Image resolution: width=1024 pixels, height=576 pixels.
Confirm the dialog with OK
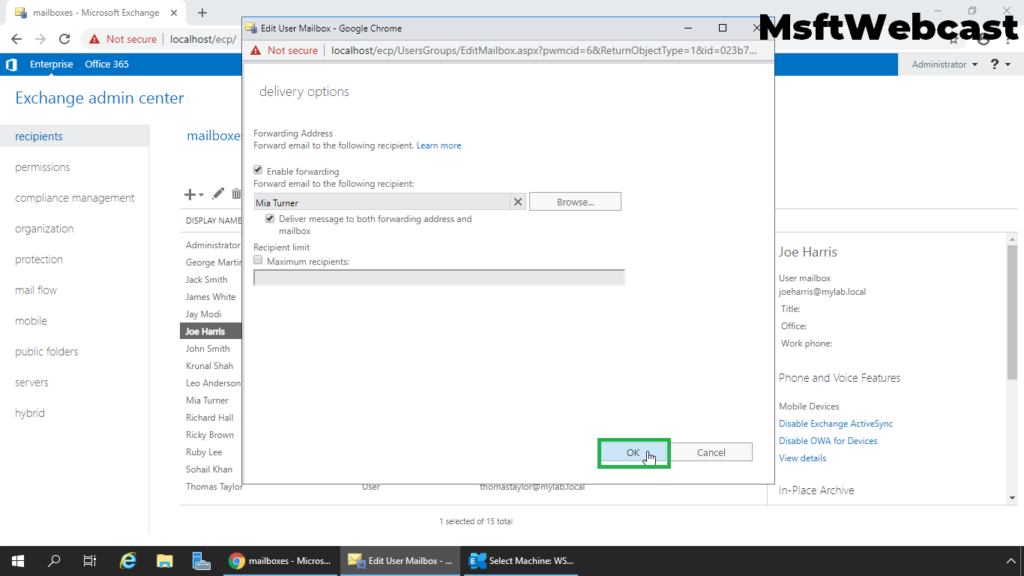[633, 453]
